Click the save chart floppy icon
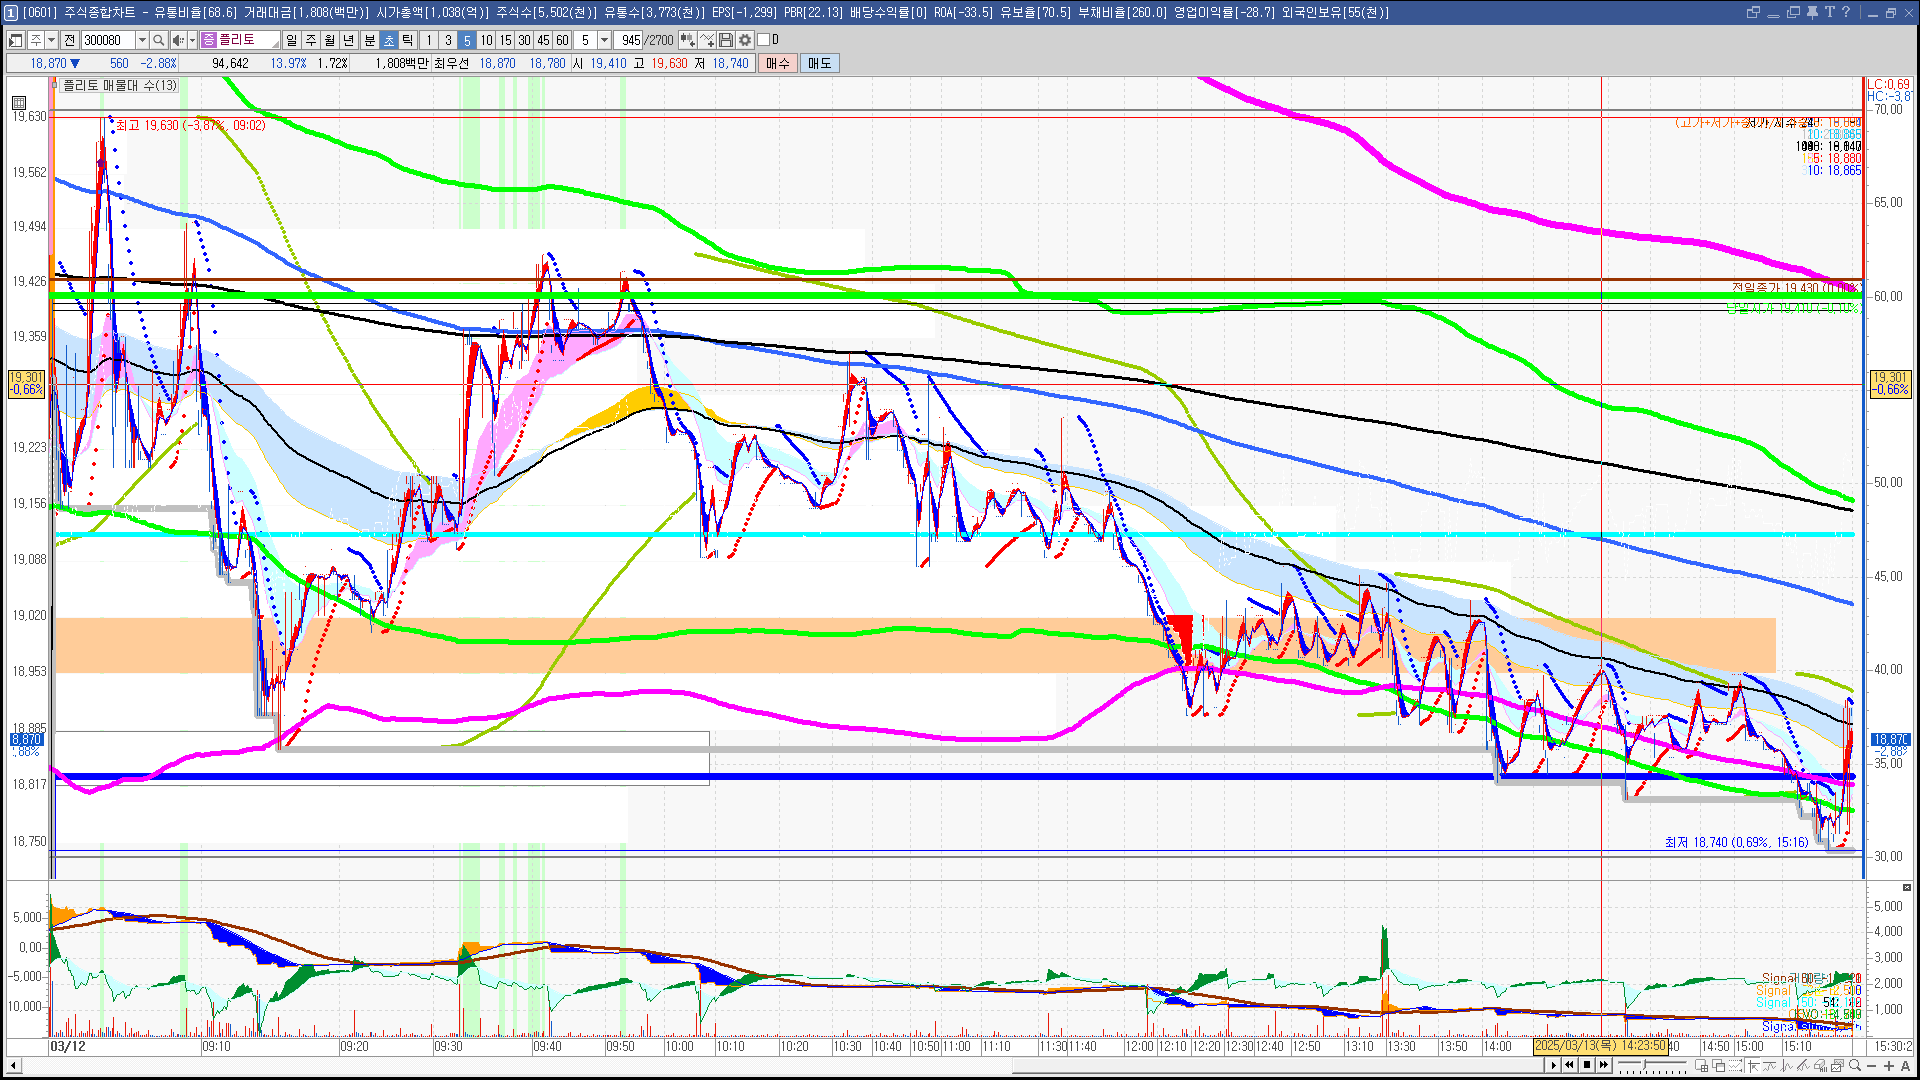The image size is (1920, 1080). pyautogui.click(x=726, y=40)
